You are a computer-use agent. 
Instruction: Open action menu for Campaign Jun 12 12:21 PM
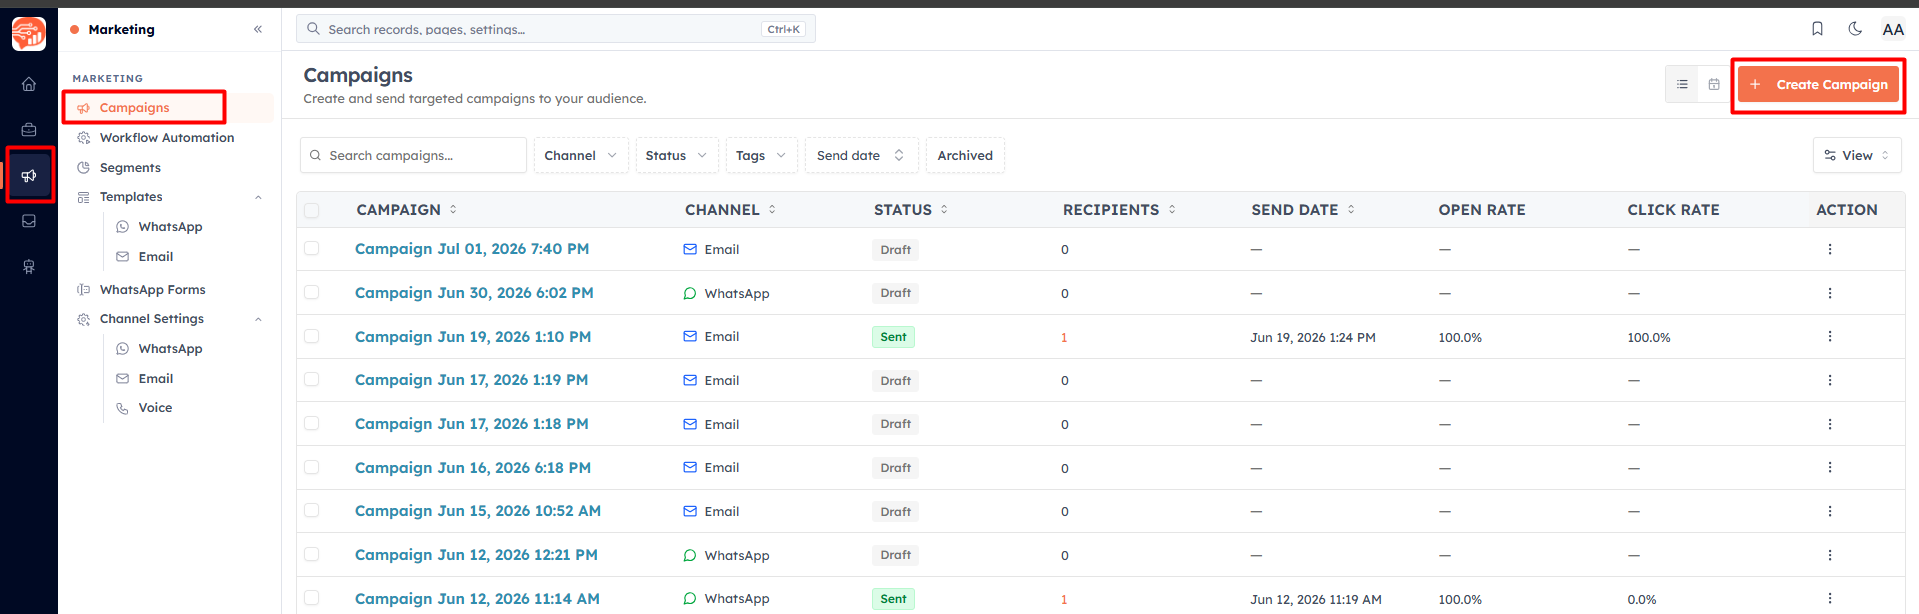click(1830, 555)
